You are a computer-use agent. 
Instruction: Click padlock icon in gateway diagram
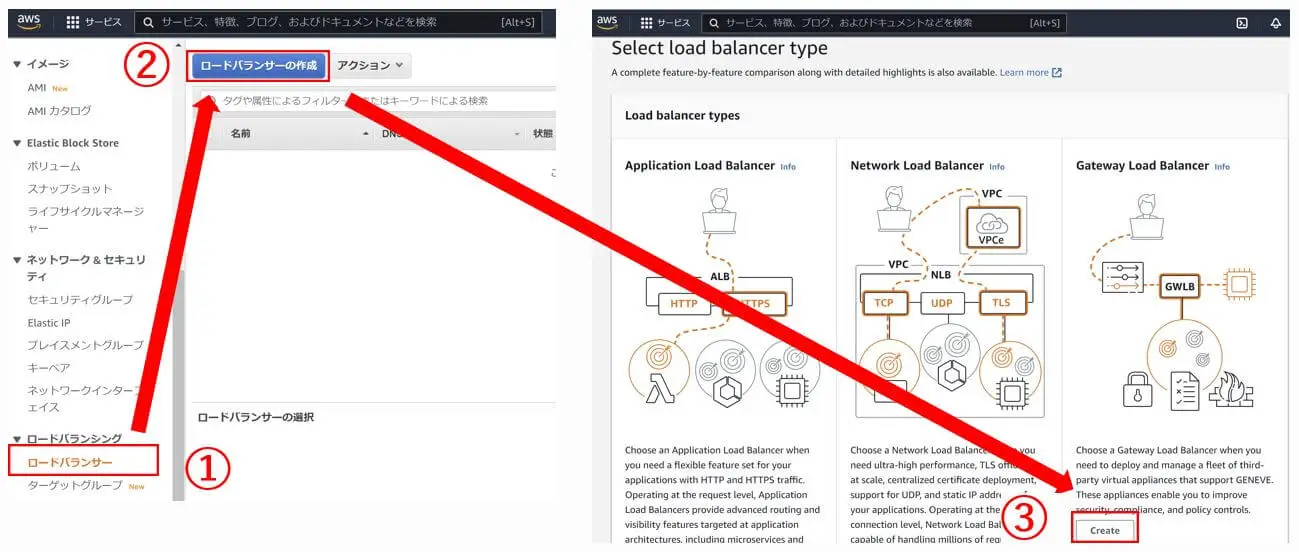pyautogui.click(x=1137, y=389)
